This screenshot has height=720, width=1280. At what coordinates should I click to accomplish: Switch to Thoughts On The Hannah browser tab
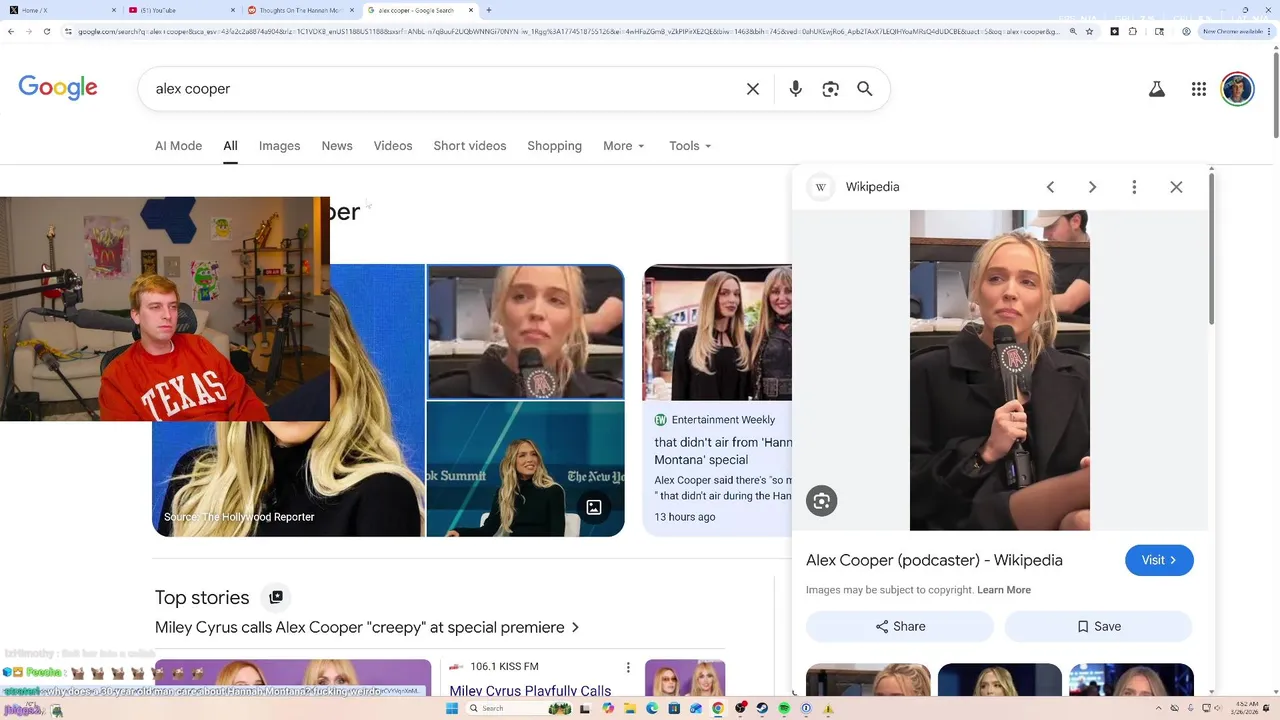[300, 10]
